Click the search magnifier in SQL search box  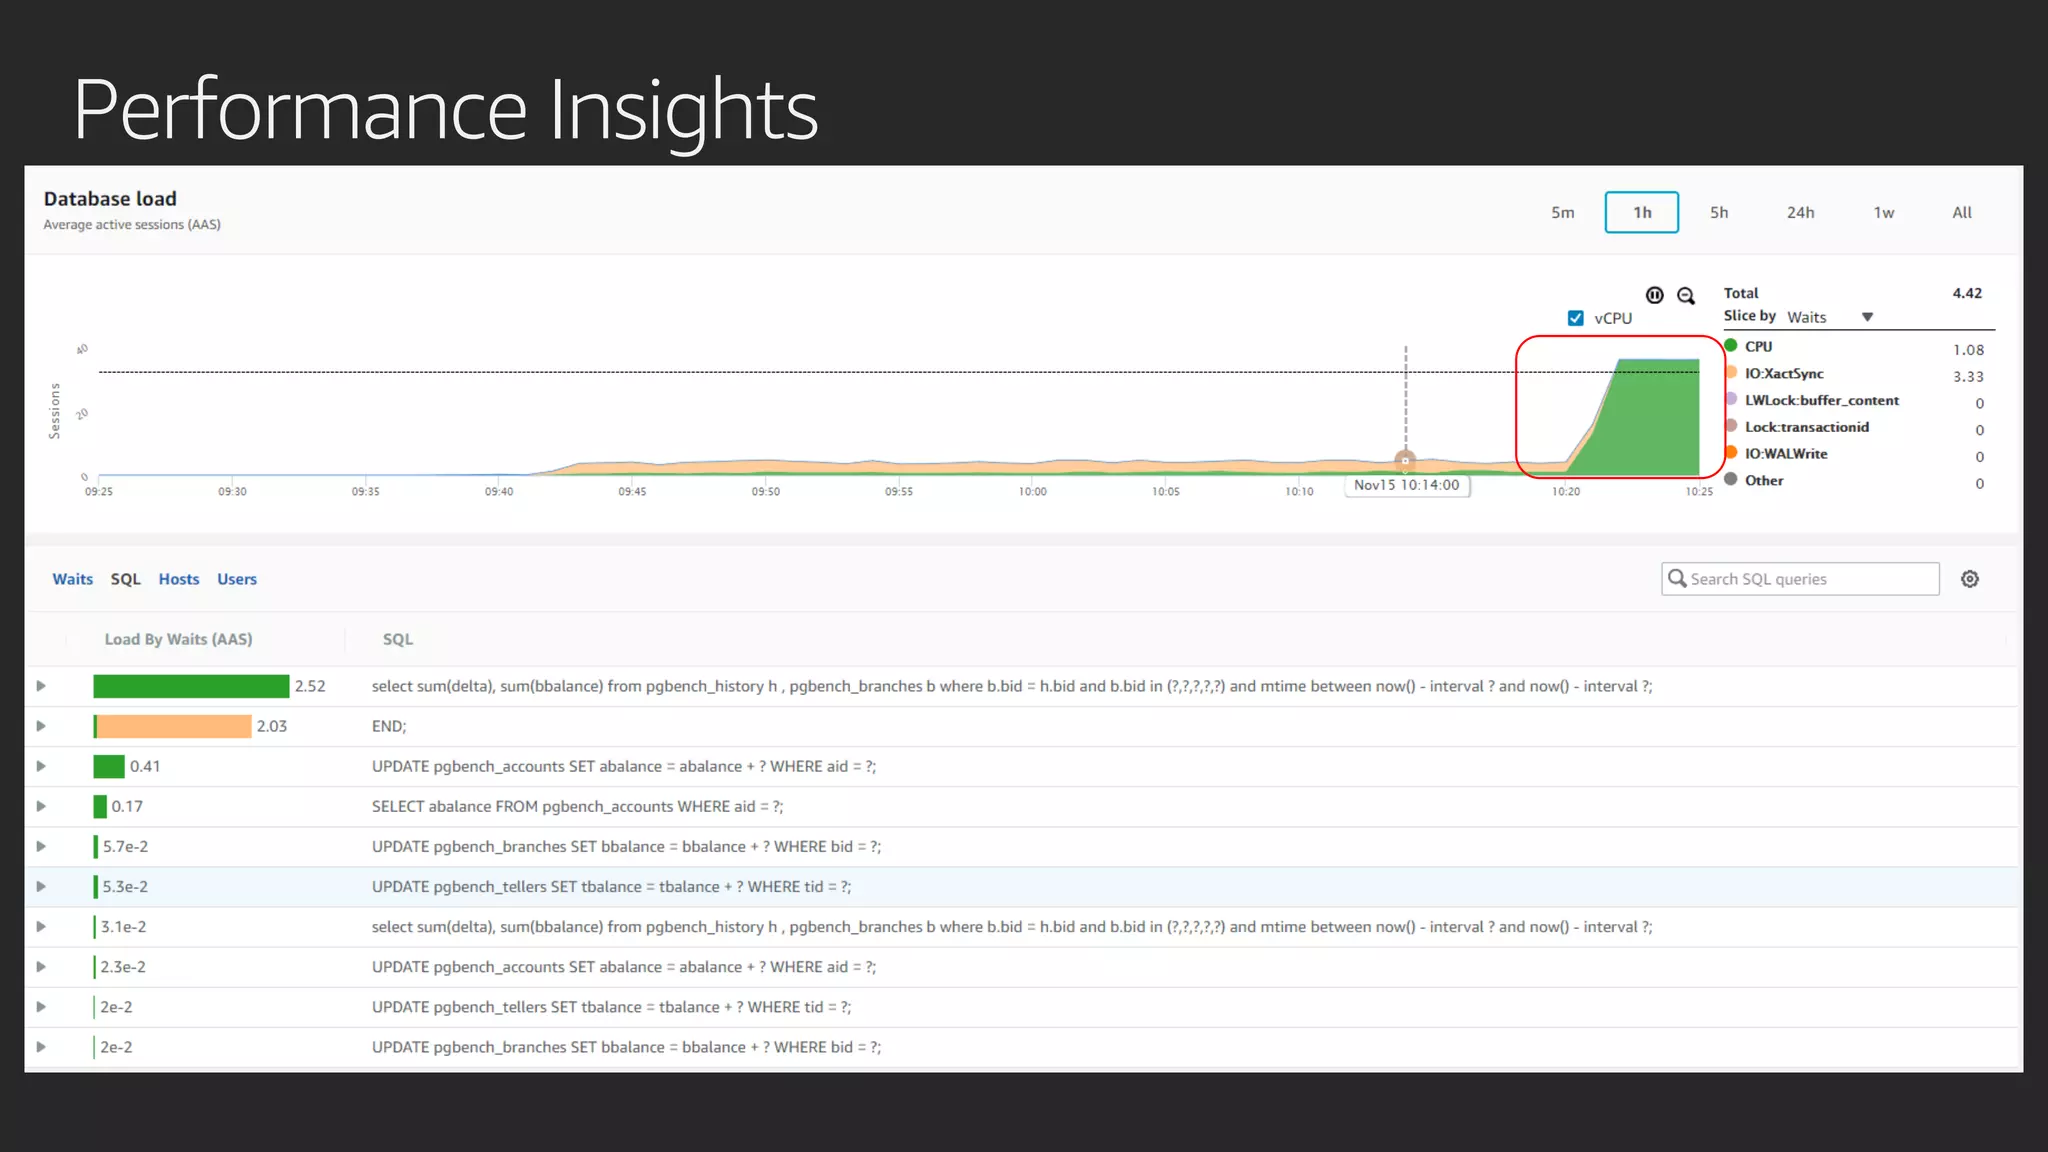(1677, 578)
